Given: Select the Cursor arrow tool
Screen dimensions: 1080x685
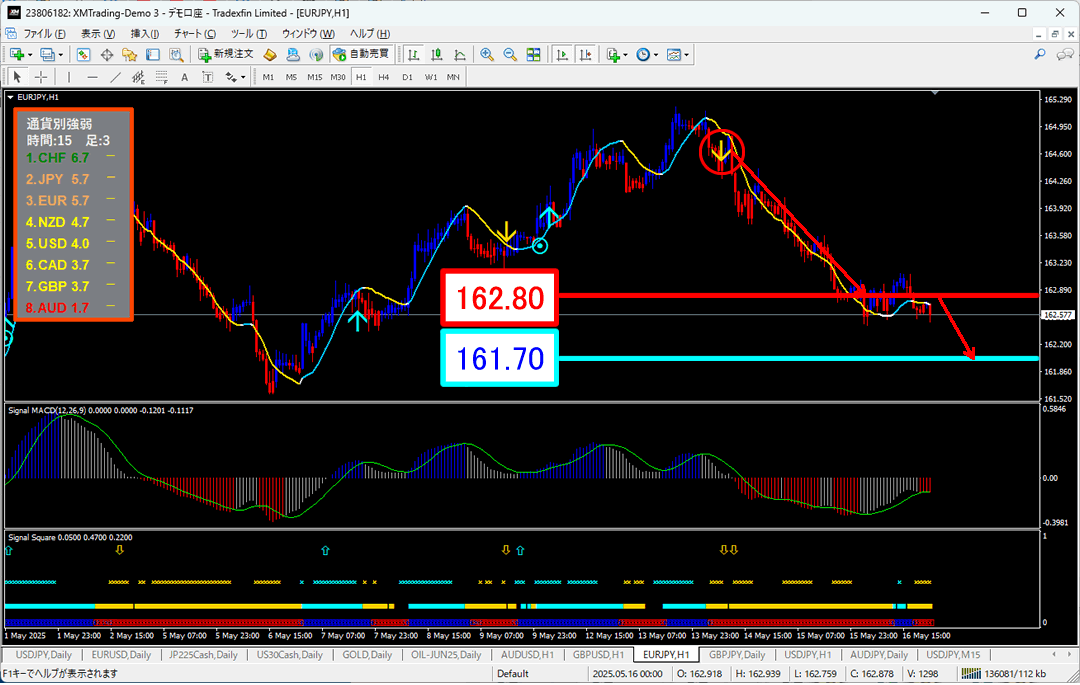Looking at the screenshot, I should pyautogui.click(x=17, y=77).
